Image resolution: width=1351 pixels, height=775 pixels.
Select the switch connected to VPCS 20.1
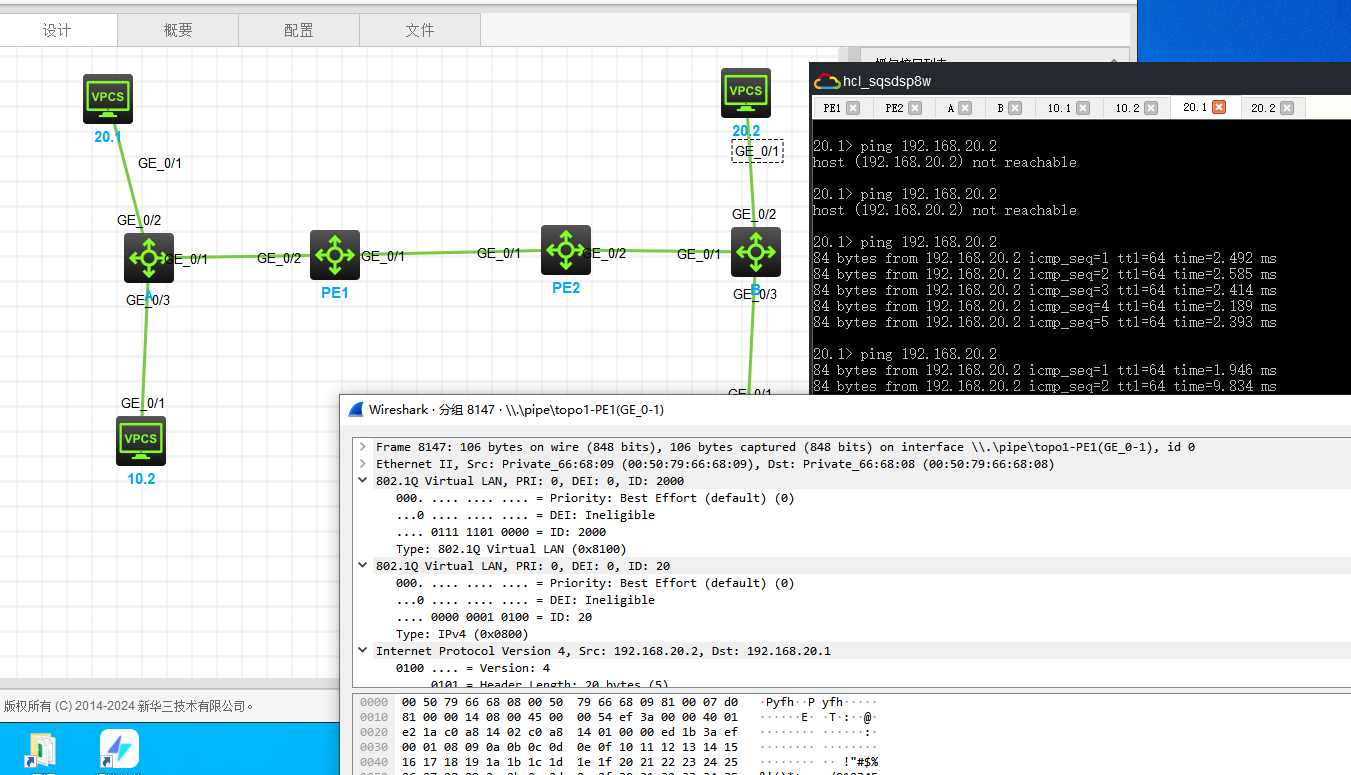coord(148,258)
